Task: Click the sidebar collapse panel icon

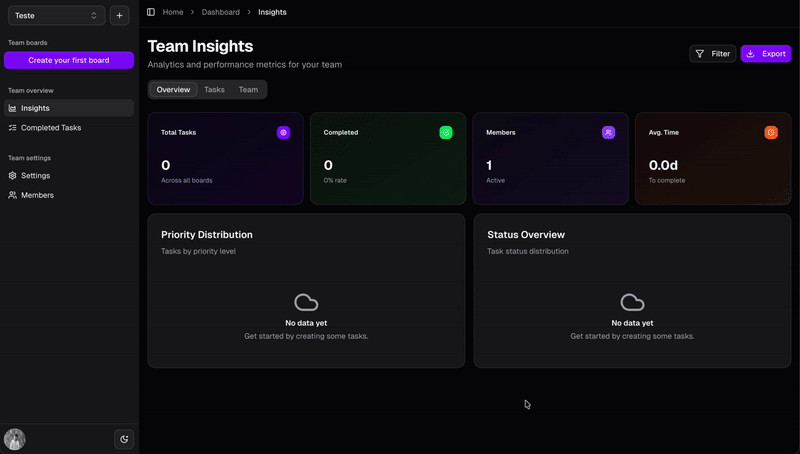Action: (151, 12)
